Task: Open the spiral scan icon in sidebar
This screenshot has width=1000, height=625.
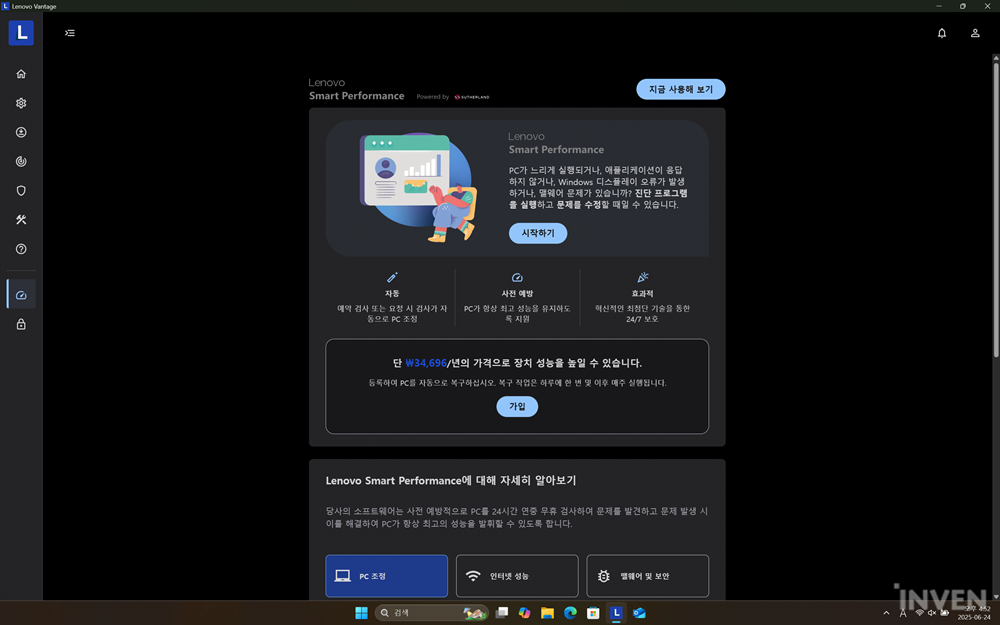Action: 21,161
